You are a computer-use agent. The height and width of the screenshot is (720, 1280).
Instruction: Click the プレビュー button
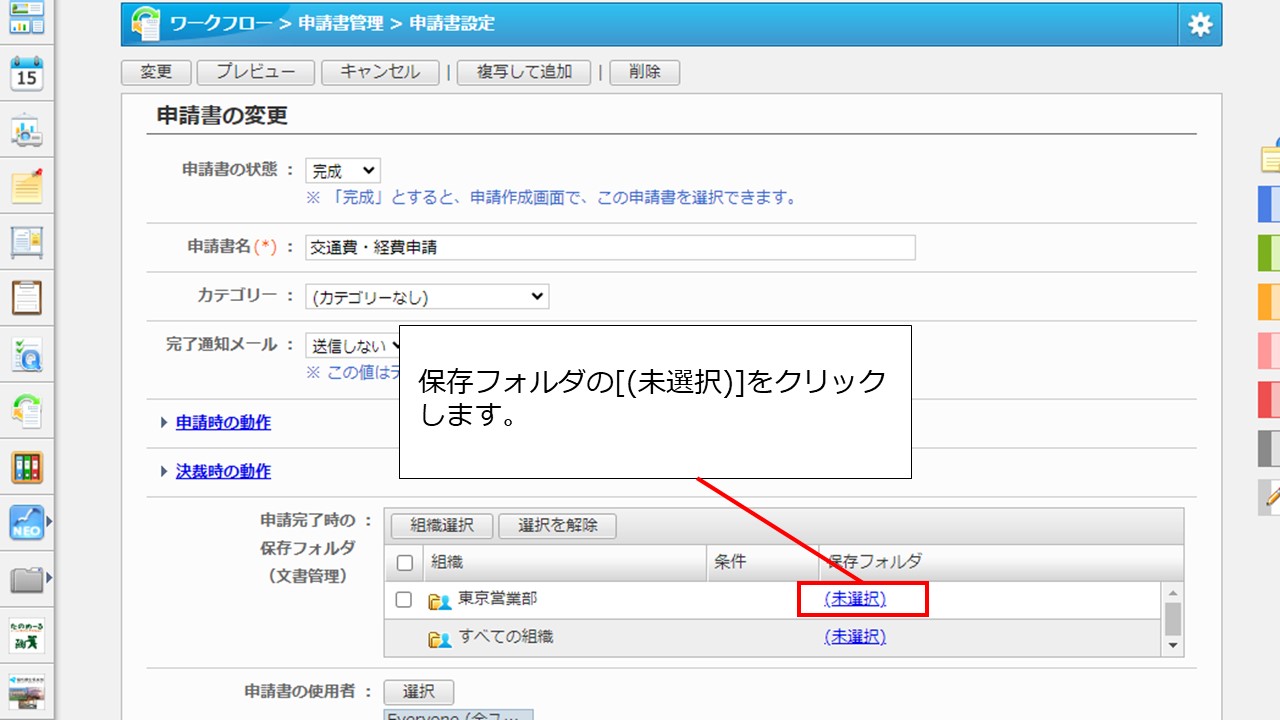(256, 72)
